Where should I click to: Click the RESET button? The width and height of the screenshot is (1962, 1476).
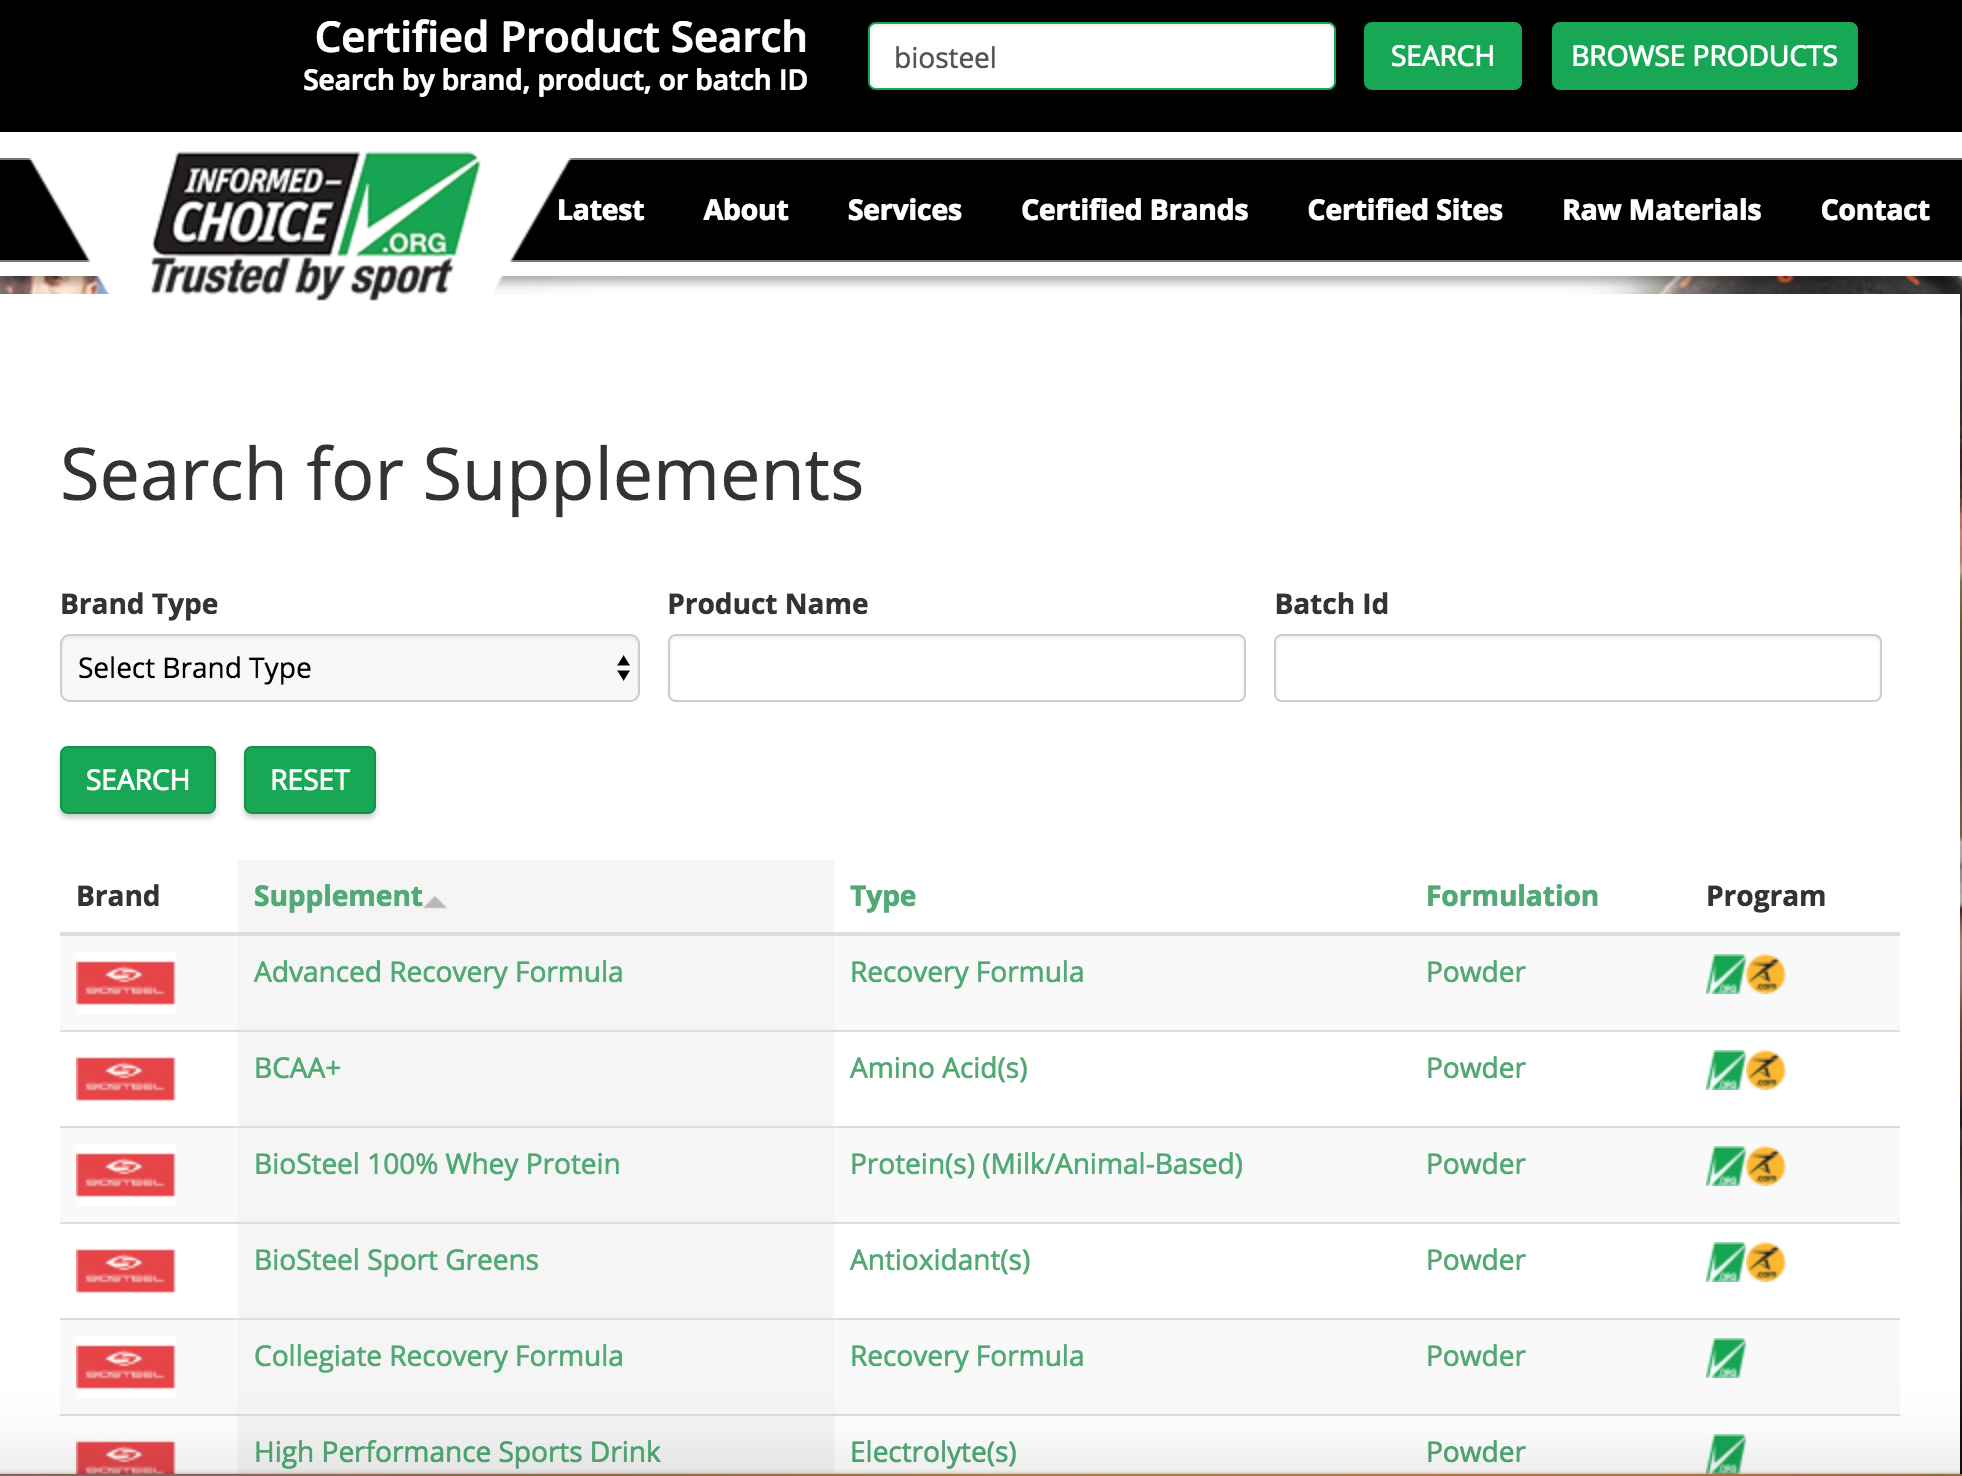[310, 780]
